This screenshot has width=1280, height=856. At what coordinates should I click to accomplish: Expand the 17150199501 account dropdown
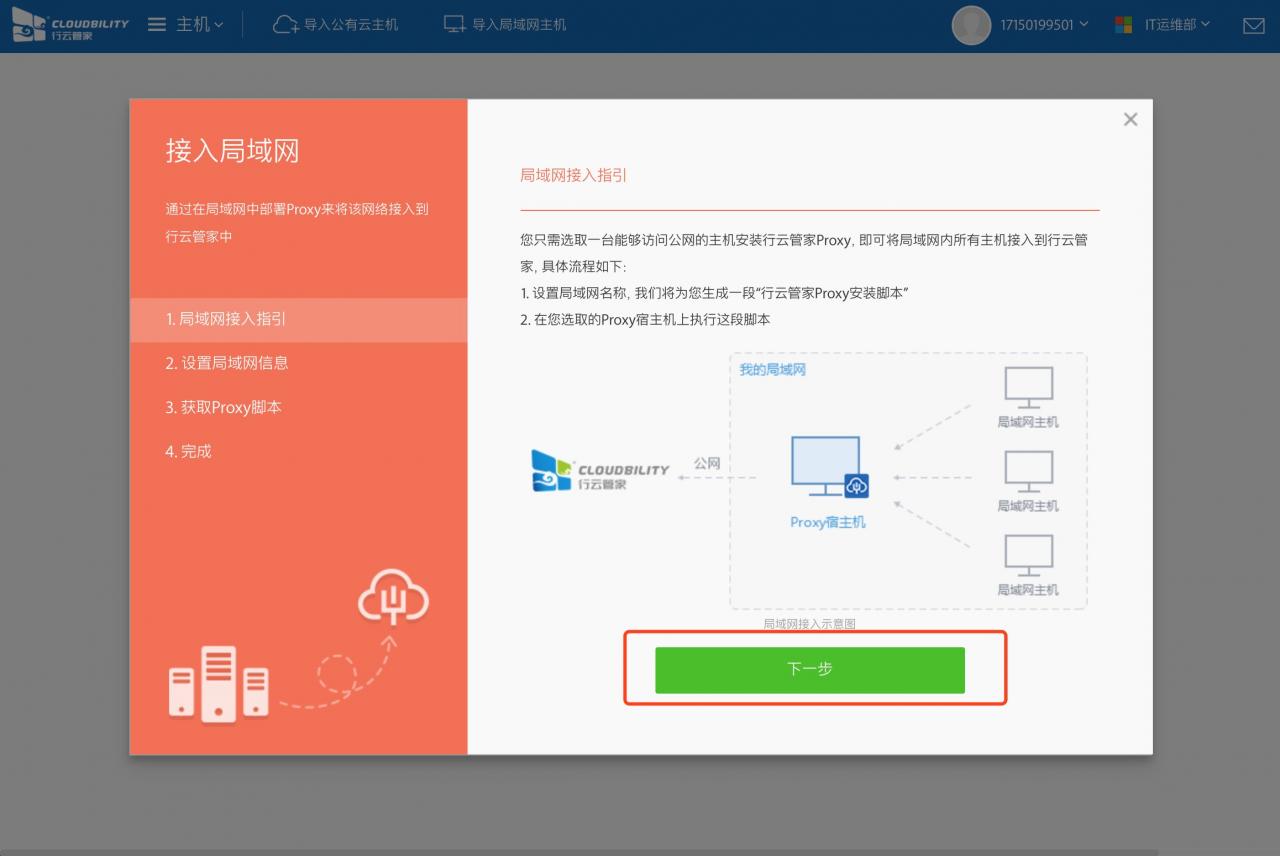point(1044,24)
